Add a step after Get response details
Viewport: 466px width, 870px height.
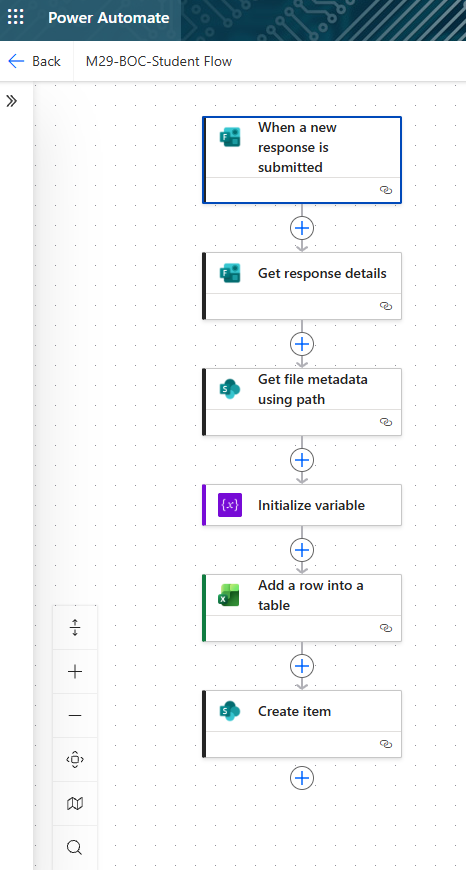pyautogui.click(x=302, y=344)
